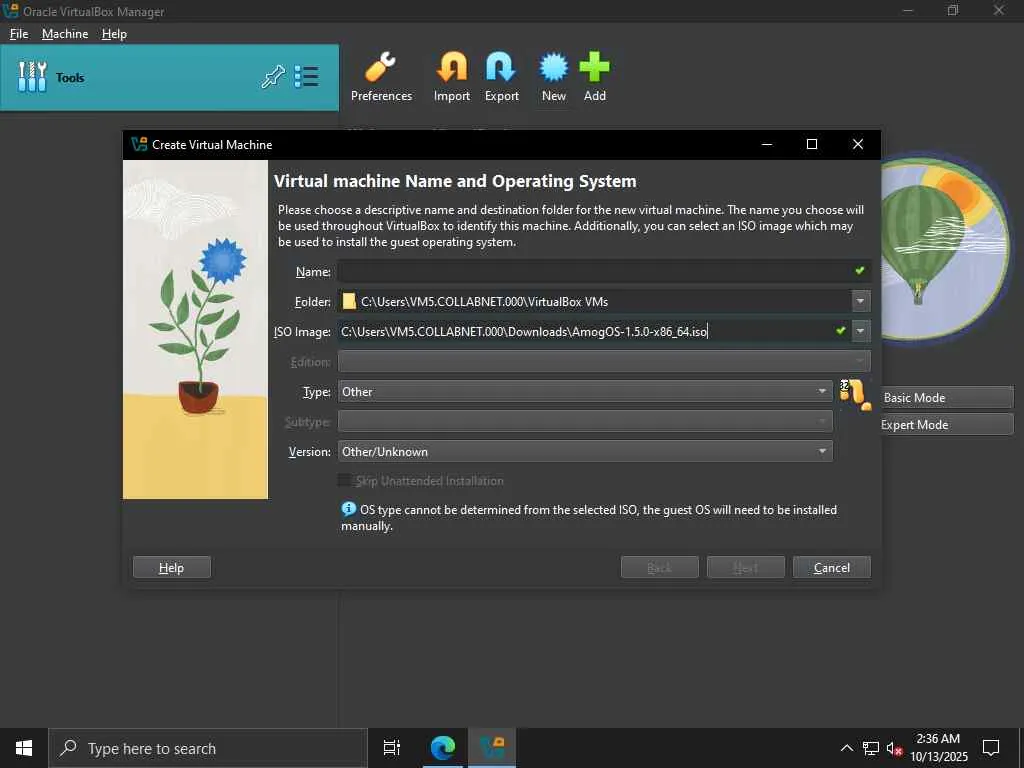Open the Help menu in menu bar
Image resolution: width=1024 pixels, height=768 pixels.
tap(114, 33)
